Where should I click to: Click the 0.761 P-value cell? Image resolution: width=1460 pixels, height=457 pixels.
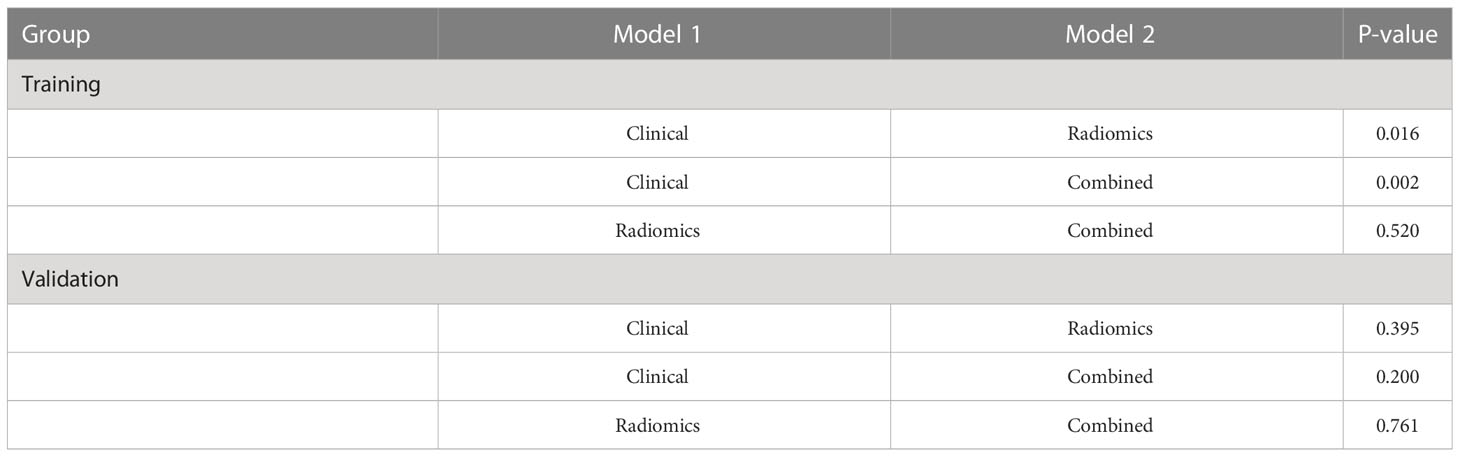coord(1397,425)
